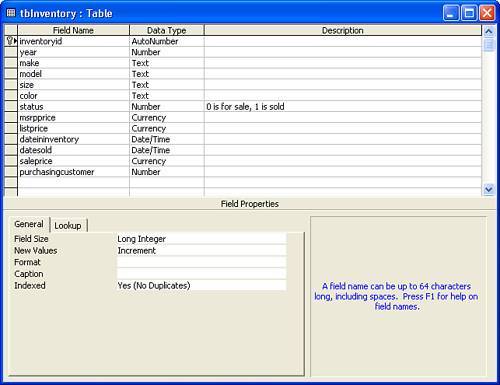Click the Indexed property label
The width and height of the screenshot is (500, 385).
point(30,285)
